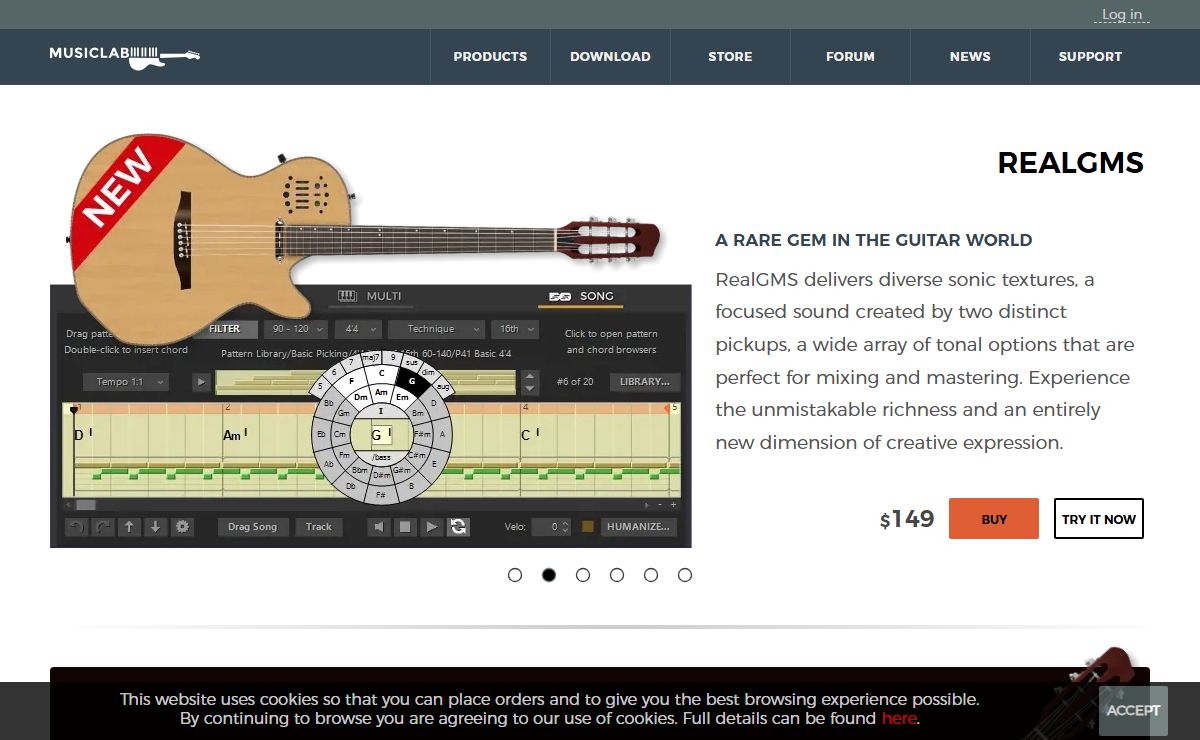Image resolution: width=1200 pixels, height=740 pixels.
Task: Click the MusicLab guitar logo
Action: [124, 56]
